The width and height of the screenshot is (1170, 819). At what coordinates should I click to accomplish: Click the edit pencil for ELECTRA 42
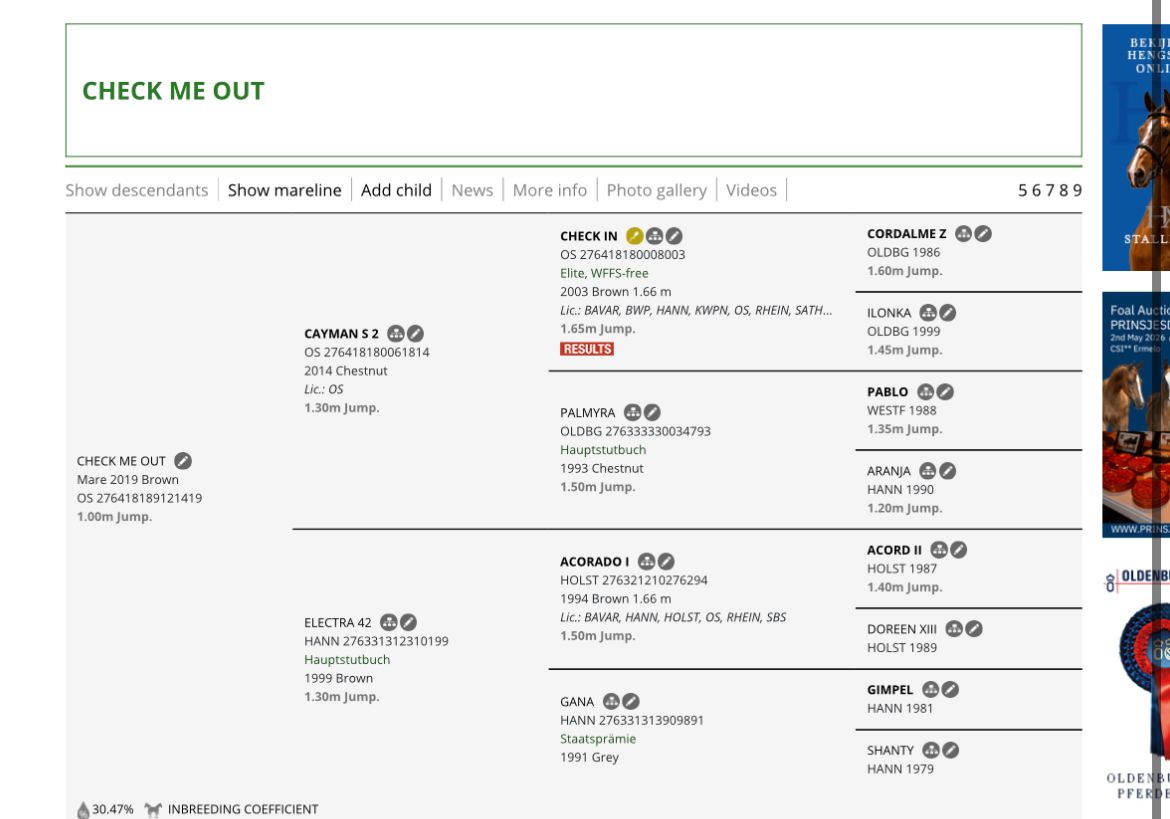pos(408,622)
